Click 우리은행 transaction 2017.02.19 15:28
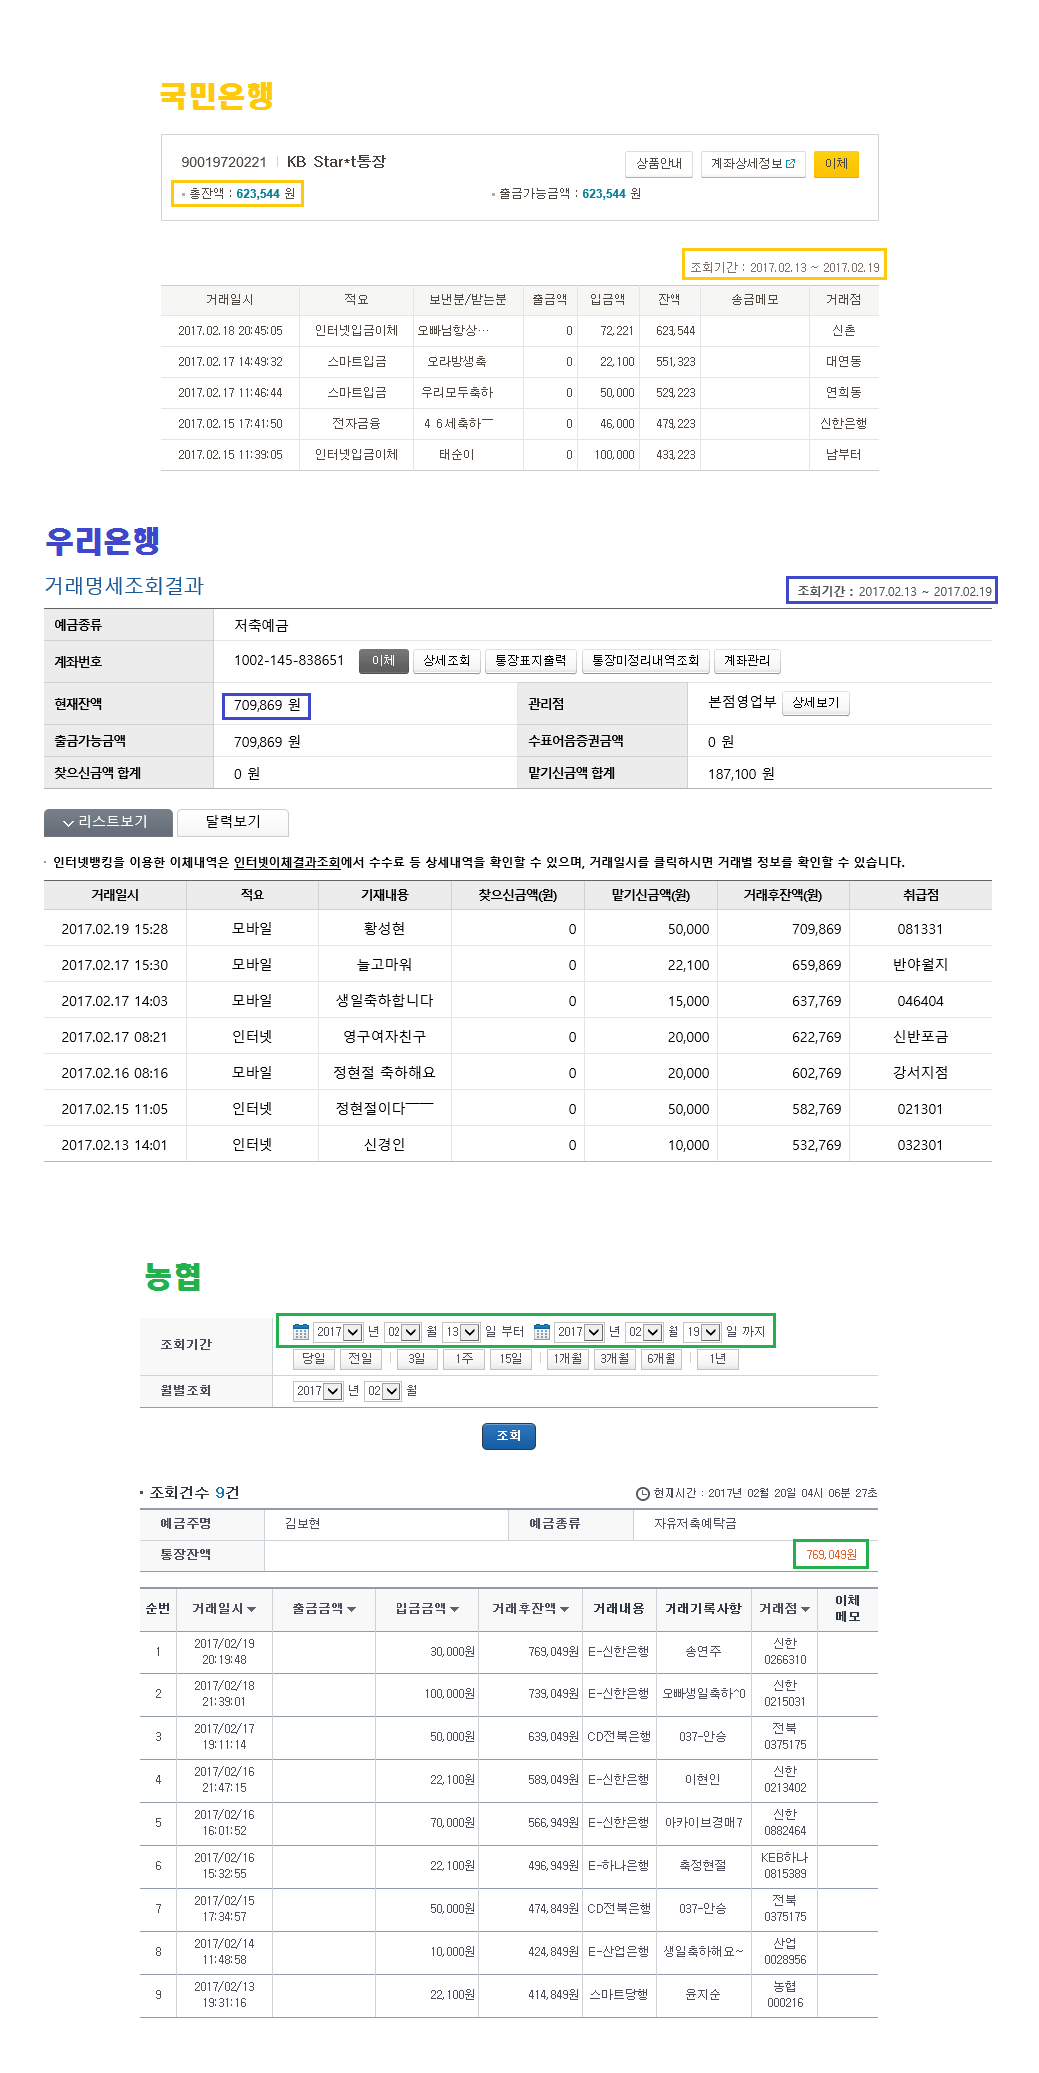The height and width of the screenshot is (2073, 1039). (x=115, y=929)
